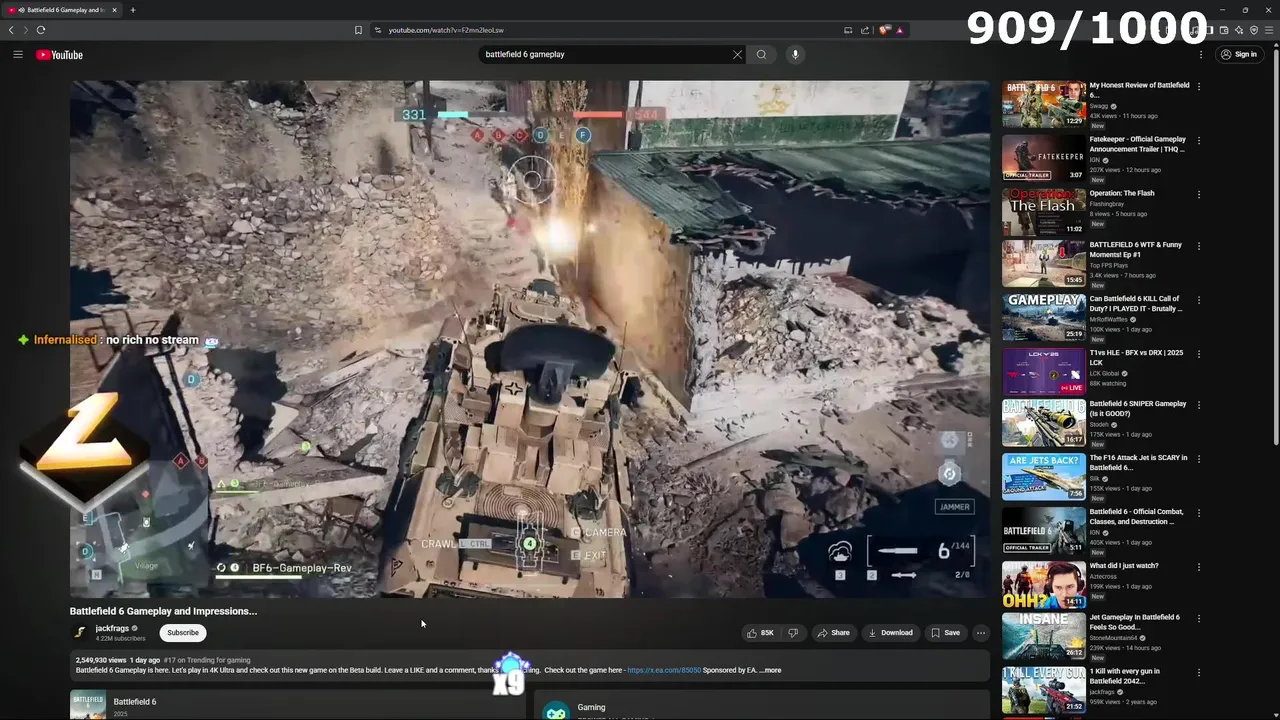Open options for Operation: The Flash
This screenshot has height=720, width=1280.
1199,194
